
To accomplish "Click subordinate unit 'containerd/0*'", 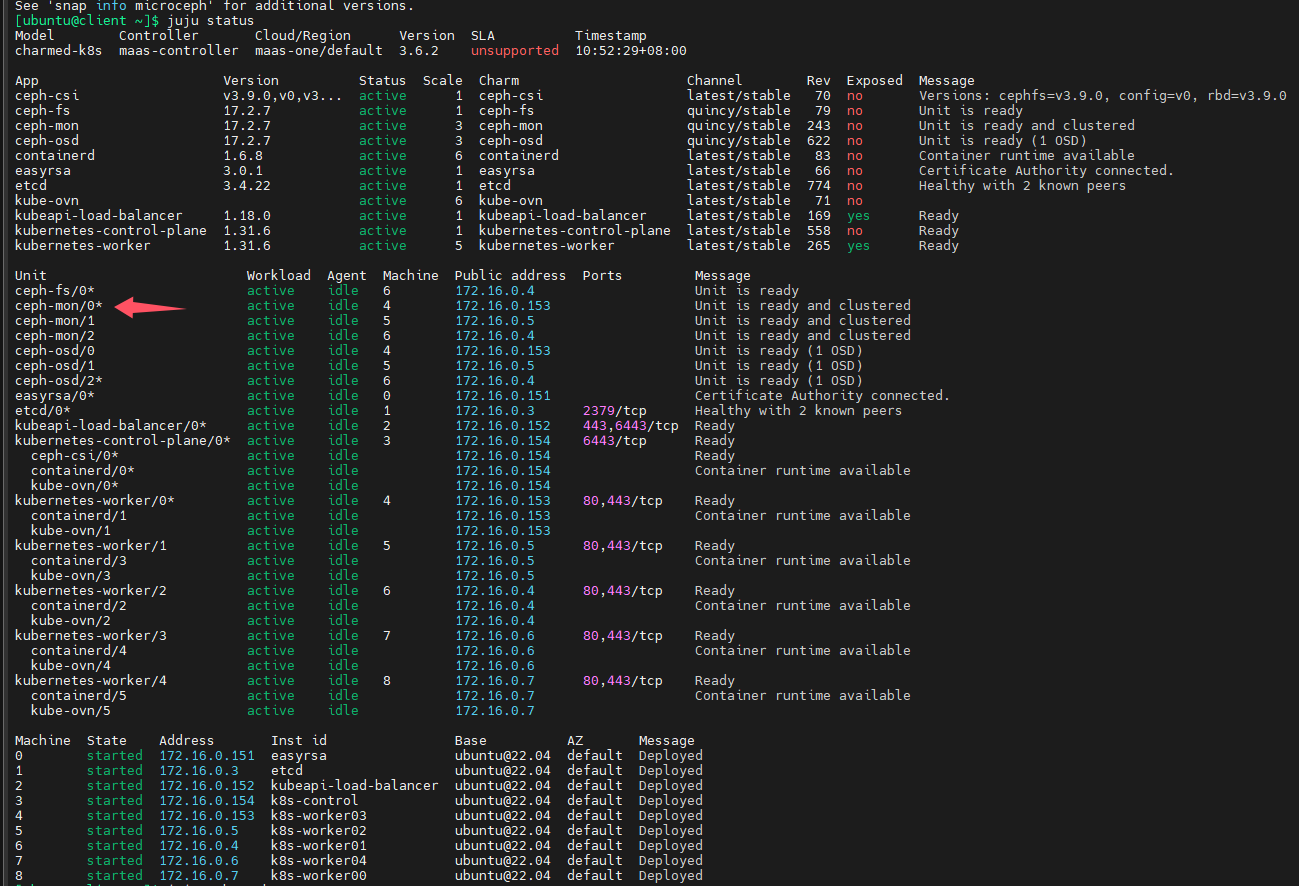I will (83, 471).
